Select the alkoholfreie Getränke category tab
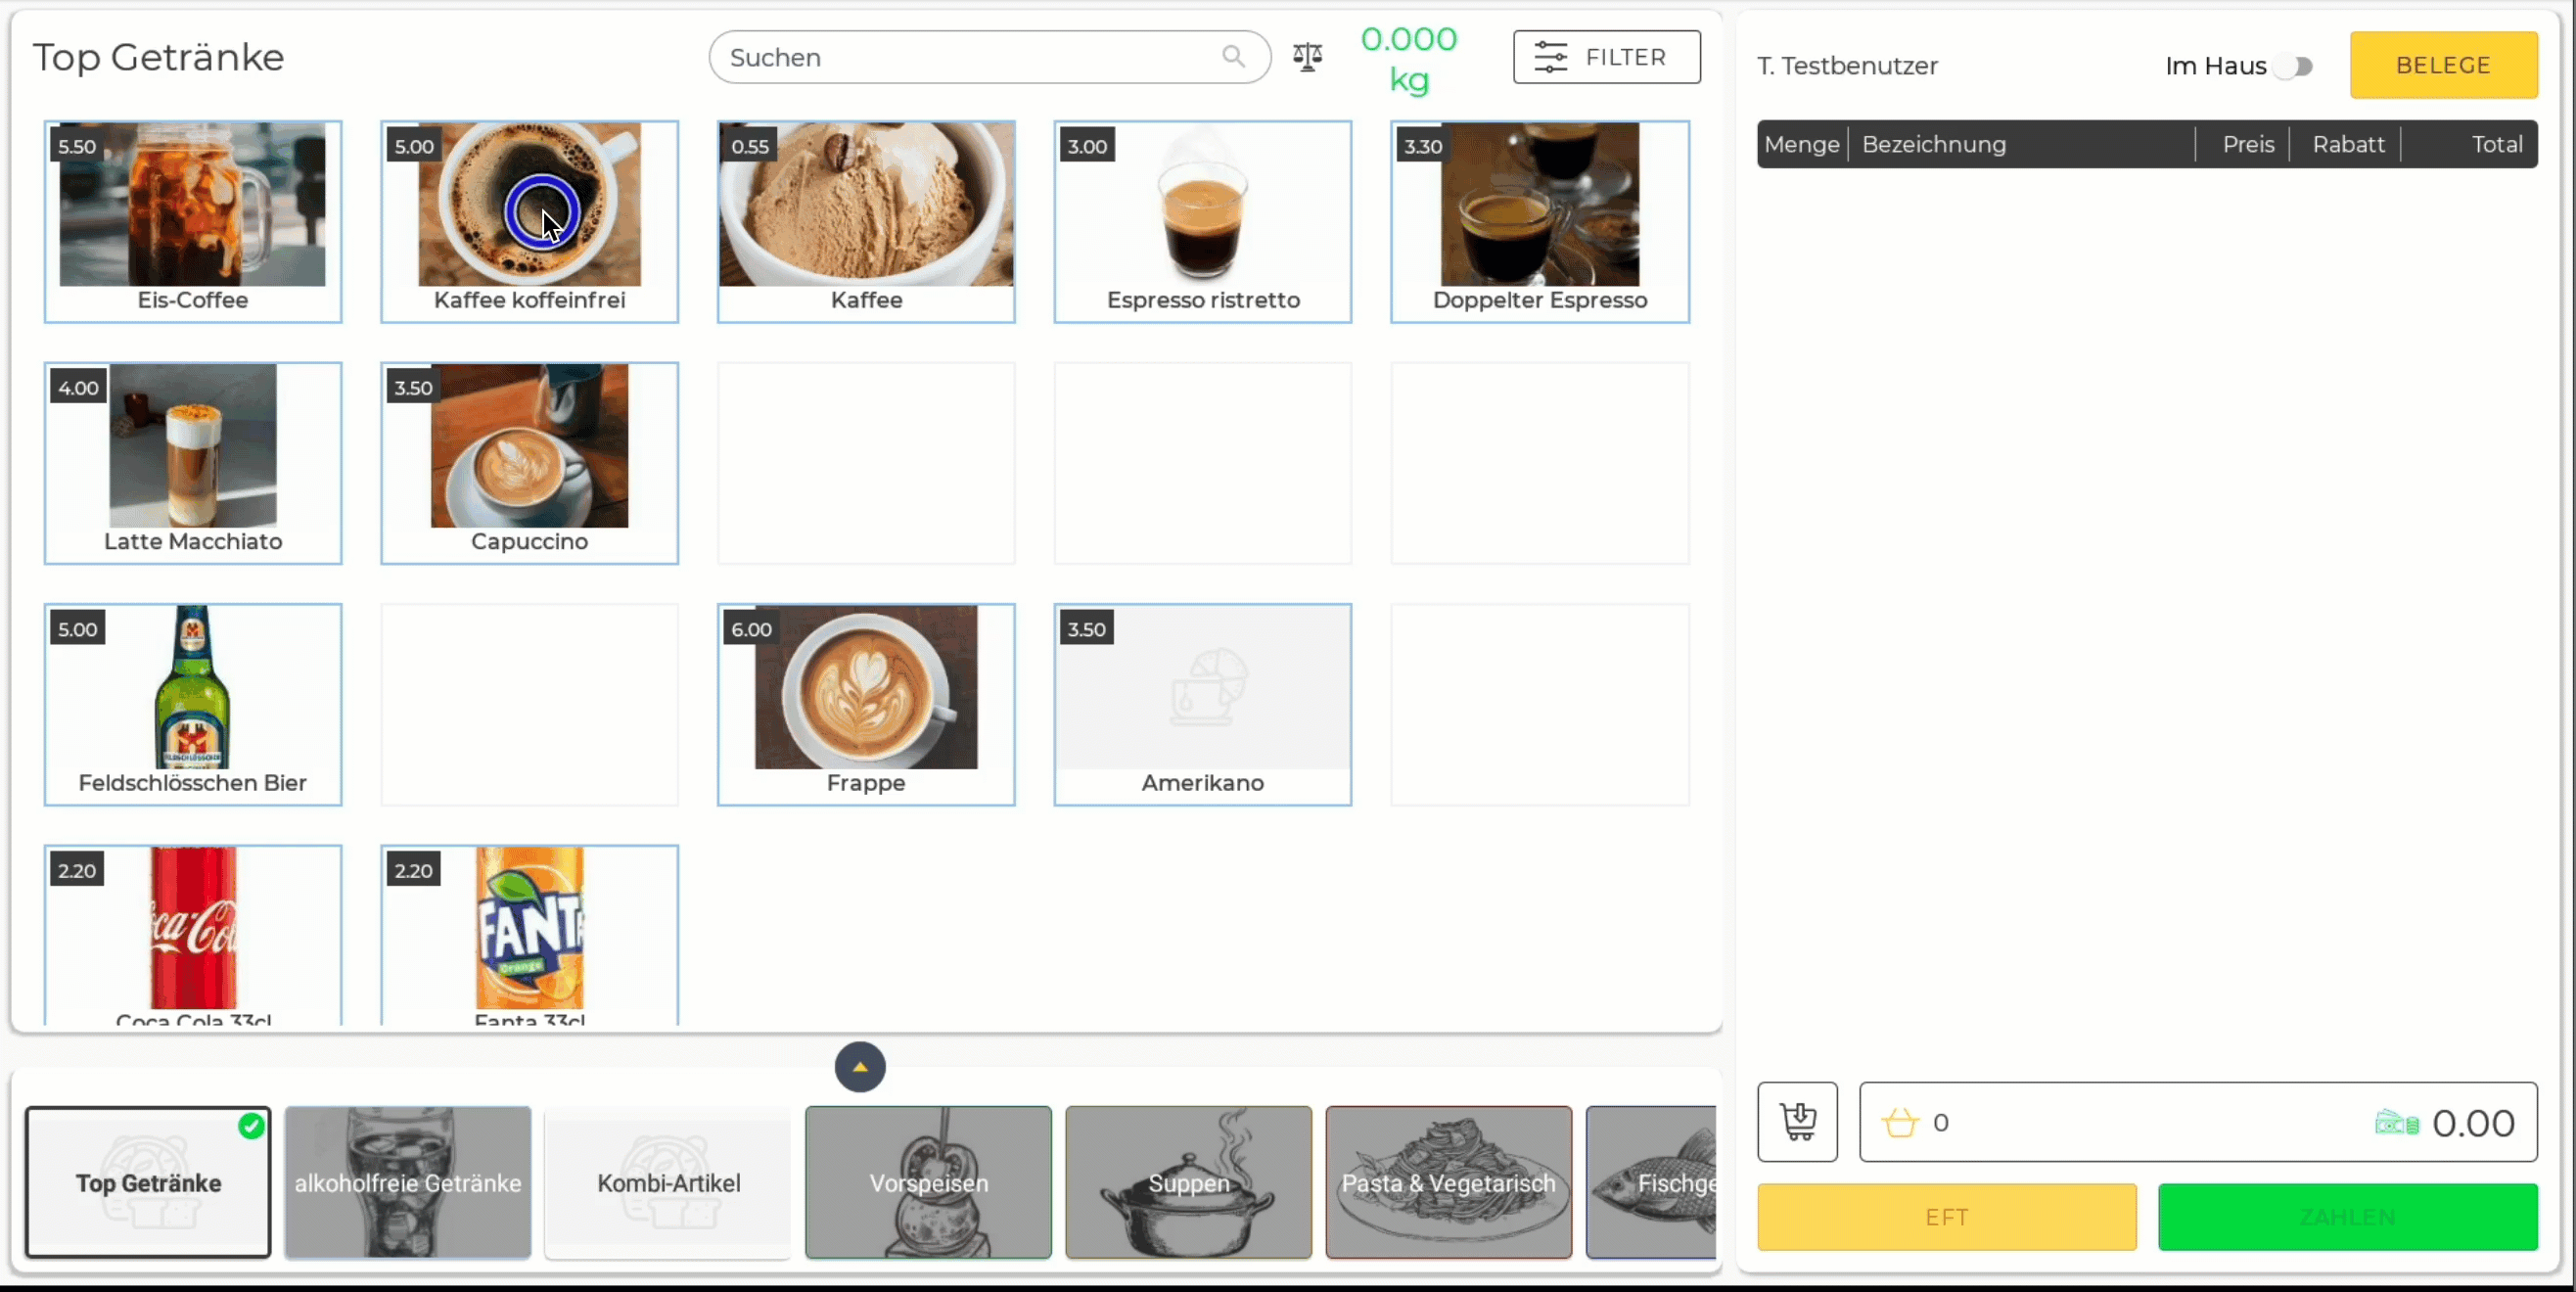Image resolution: width=2576 pixels, height=1292 pixels. 408,1181
